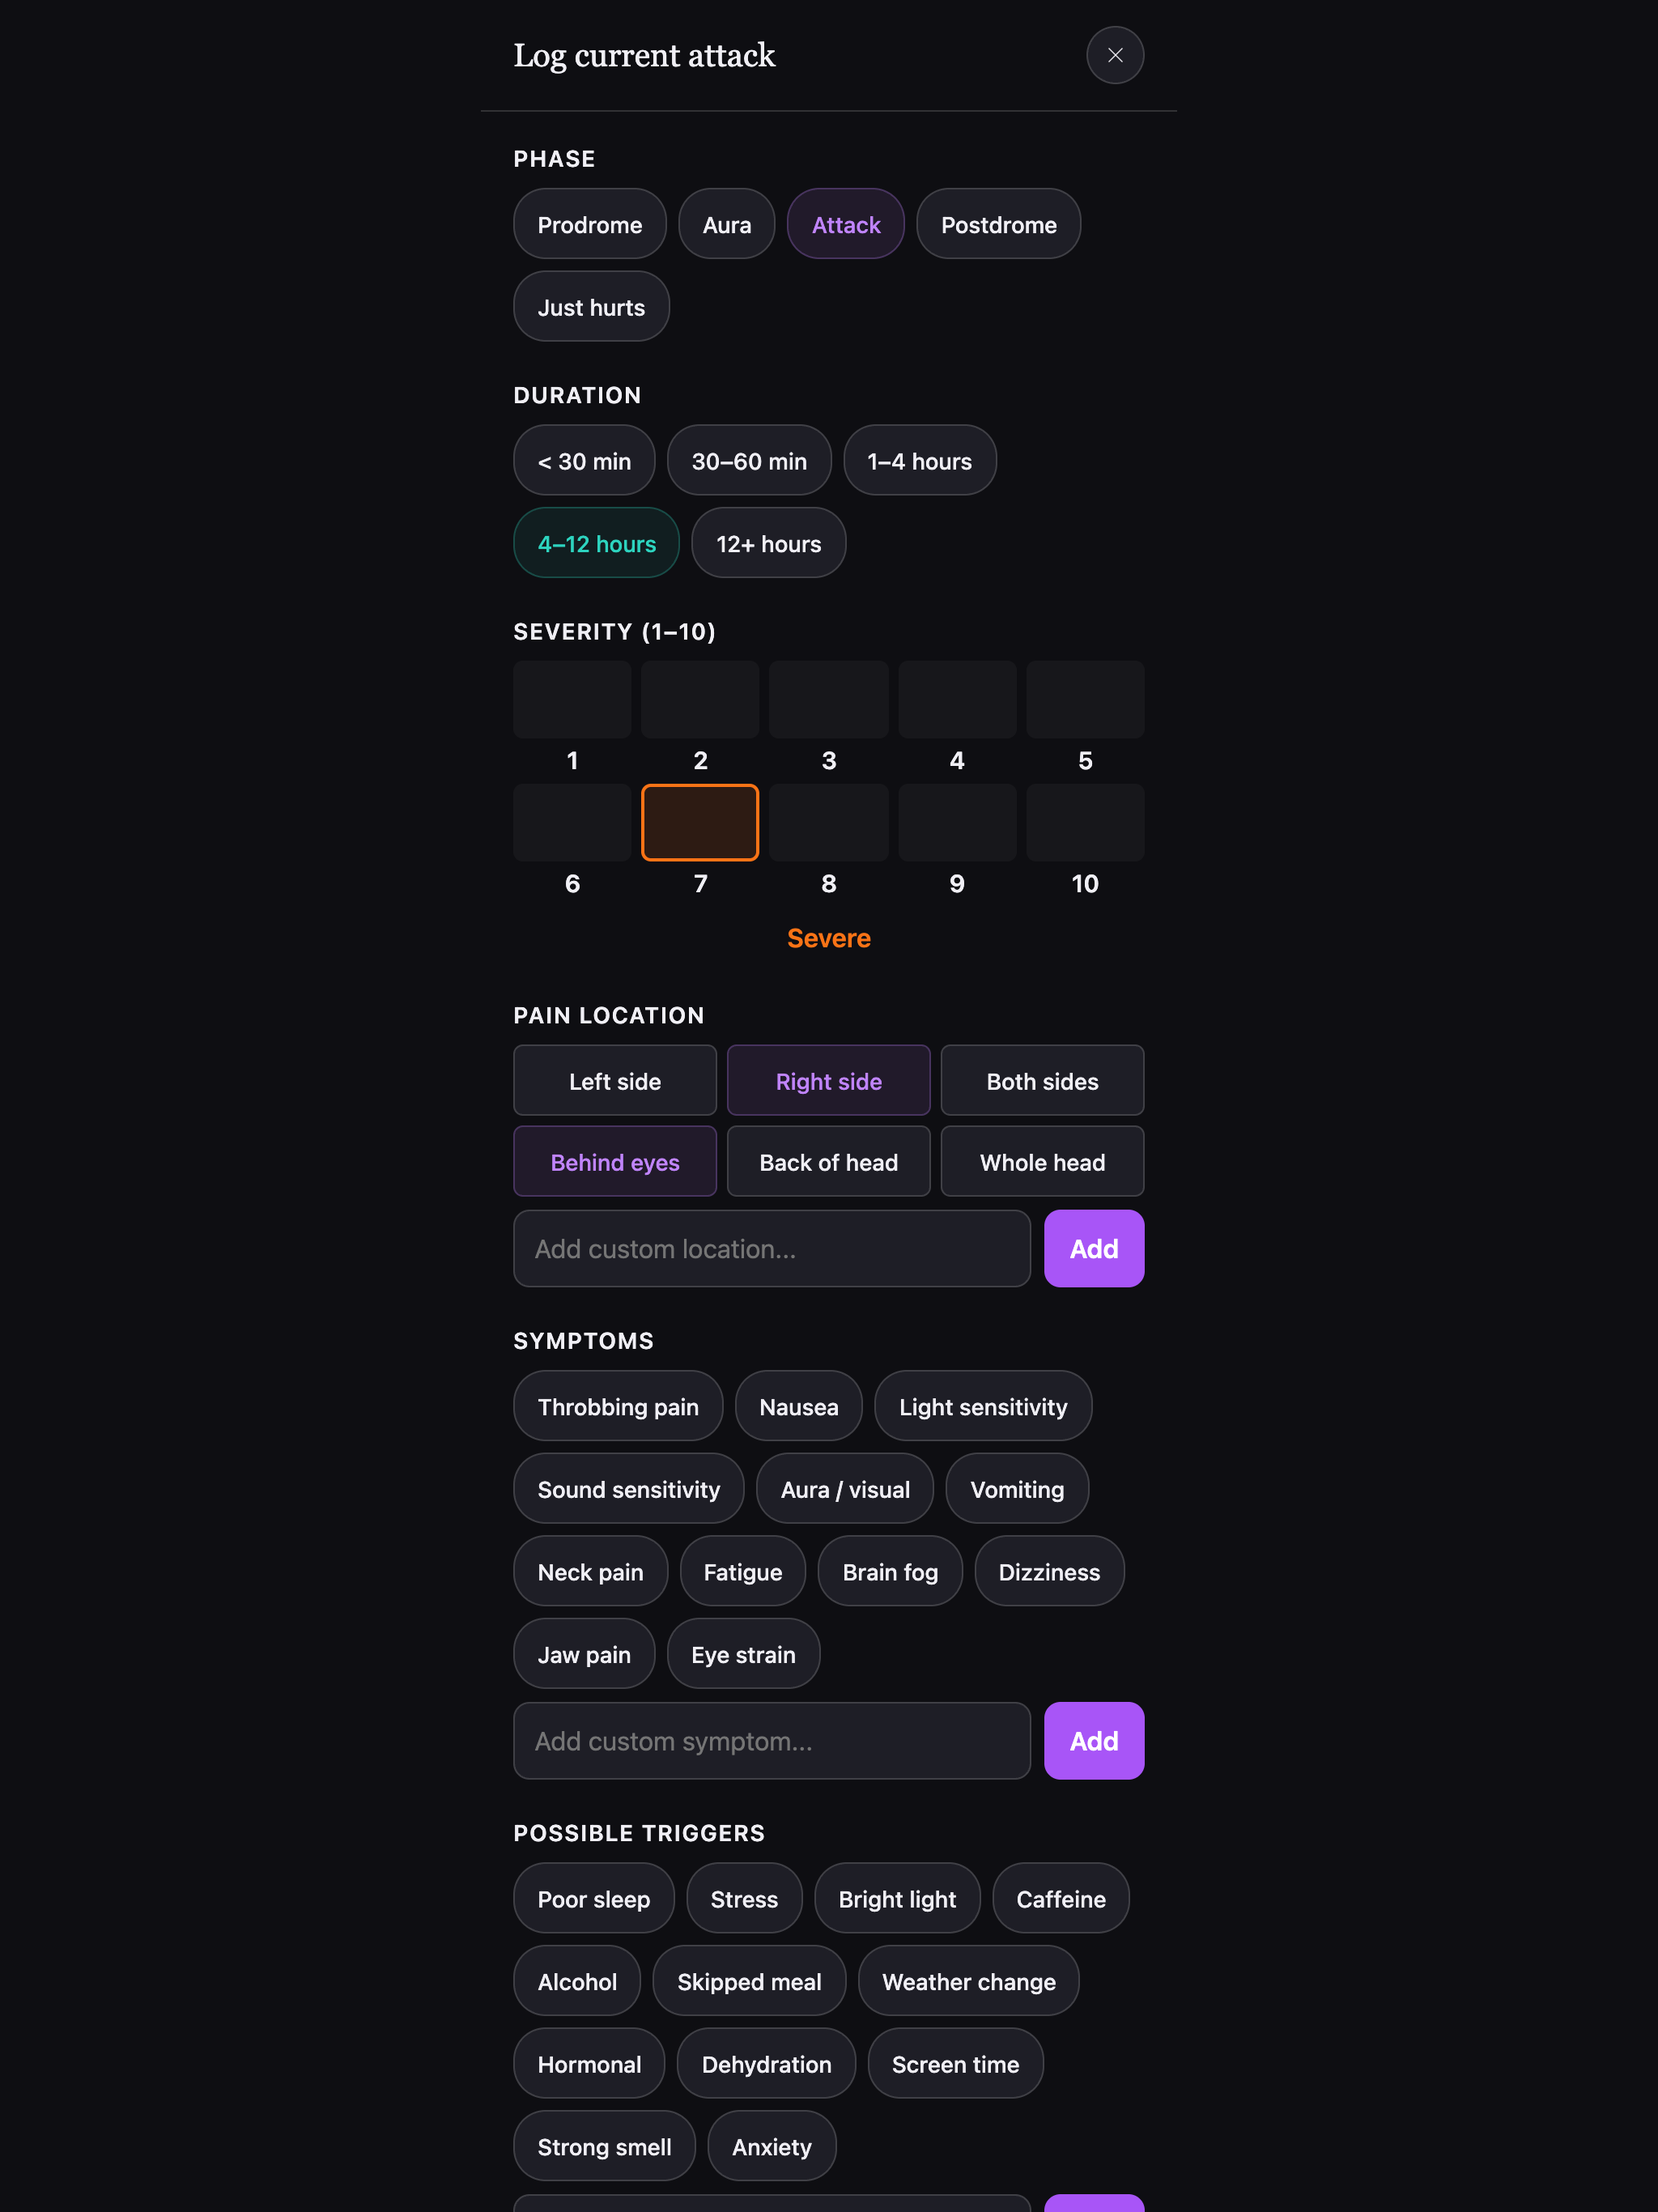Focus the Add custom symptom field
Image resolution: width=1658 pixels, height=2212 pixels.
point(772,1740)
